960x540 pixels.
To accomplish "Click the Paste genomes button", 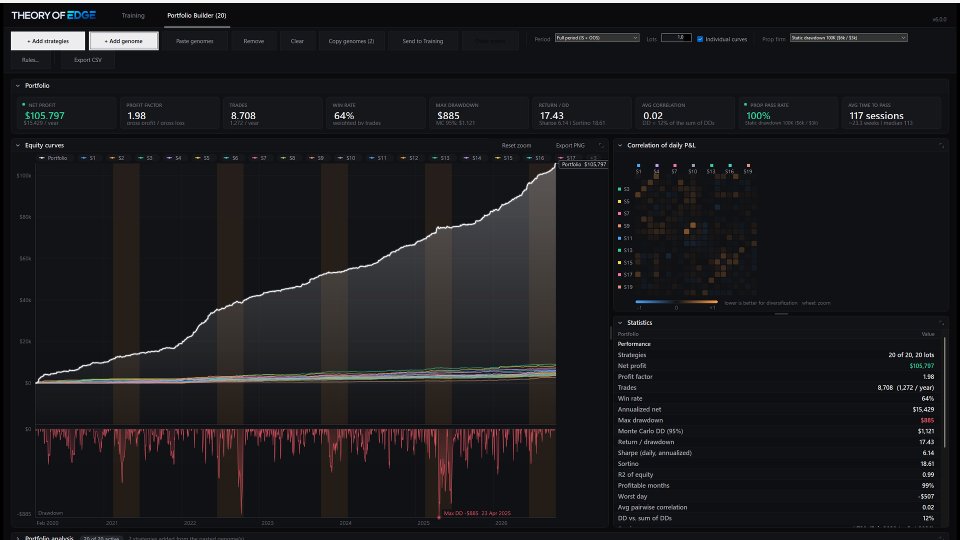I will (x=195, y=41).
